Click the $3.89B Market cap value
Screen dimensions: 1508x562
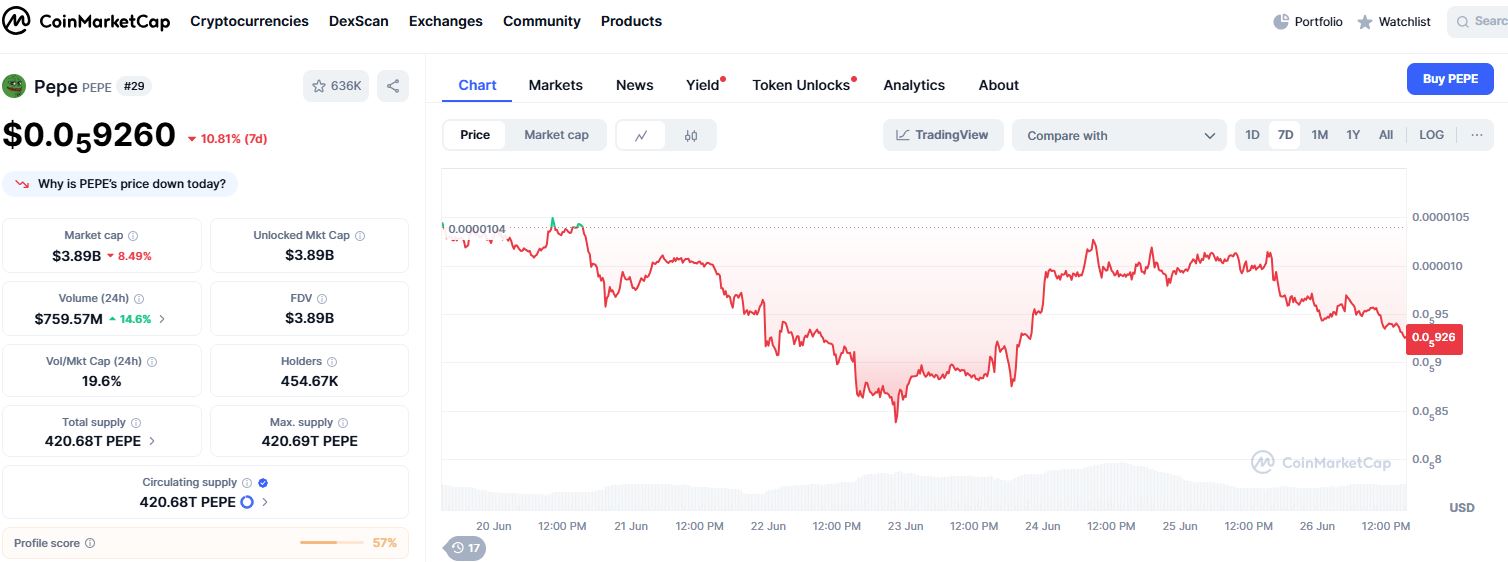click(77, 255)
